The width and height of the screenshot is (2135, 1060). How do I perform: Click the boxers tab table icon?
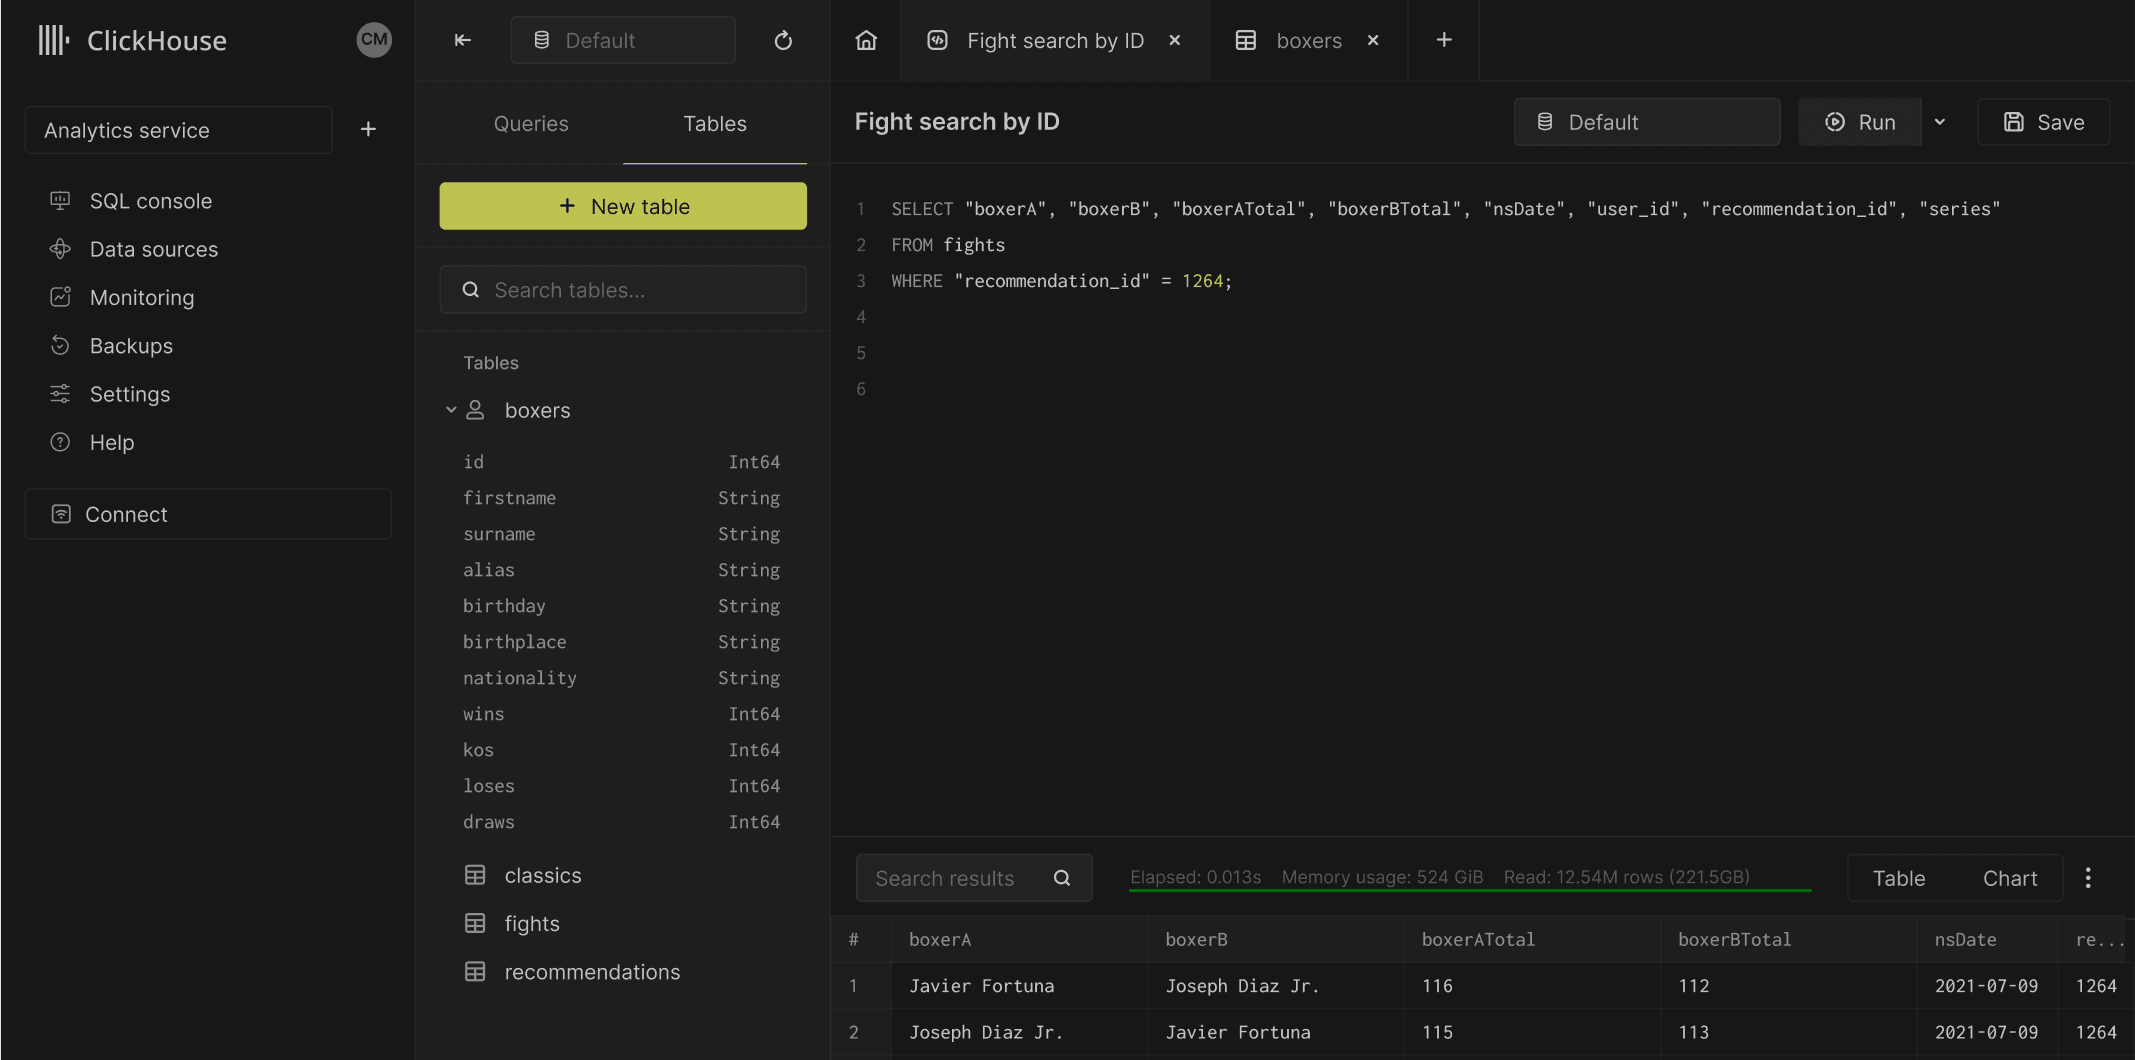coord(1245,40)
